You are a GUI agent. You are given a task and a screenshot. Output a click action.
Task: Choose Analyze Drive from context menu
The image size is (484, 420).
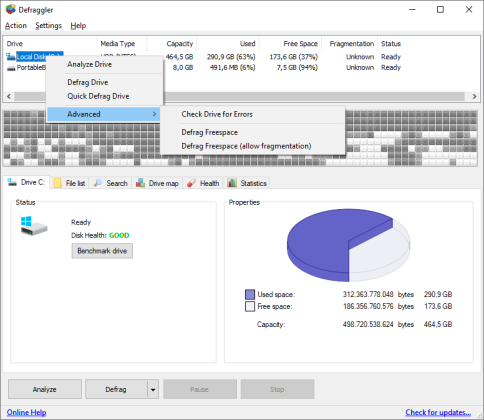tap(89, 64)
